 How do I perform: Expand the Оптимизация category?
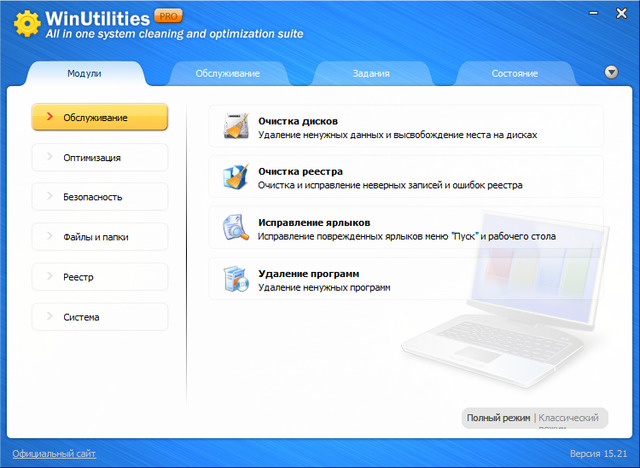pos(99,157)
